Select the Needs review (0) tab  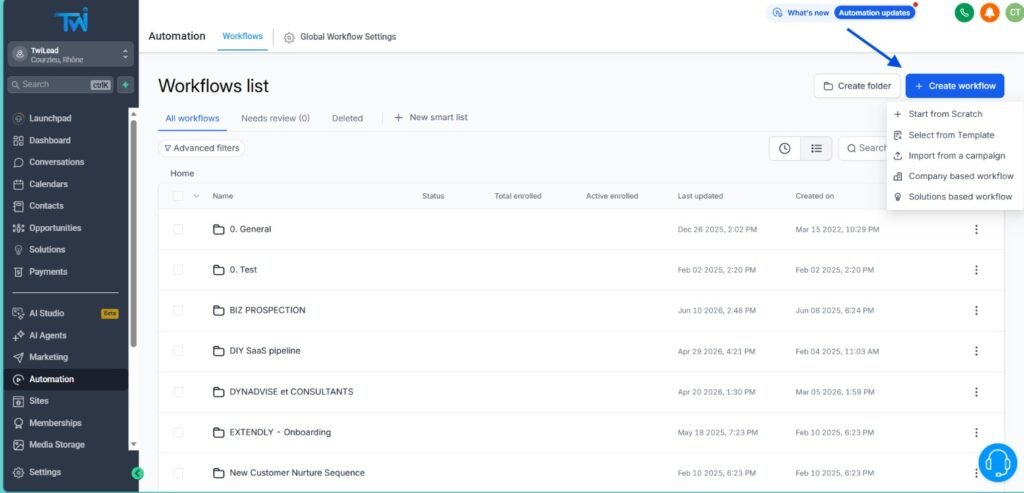[x=275, y=118]
